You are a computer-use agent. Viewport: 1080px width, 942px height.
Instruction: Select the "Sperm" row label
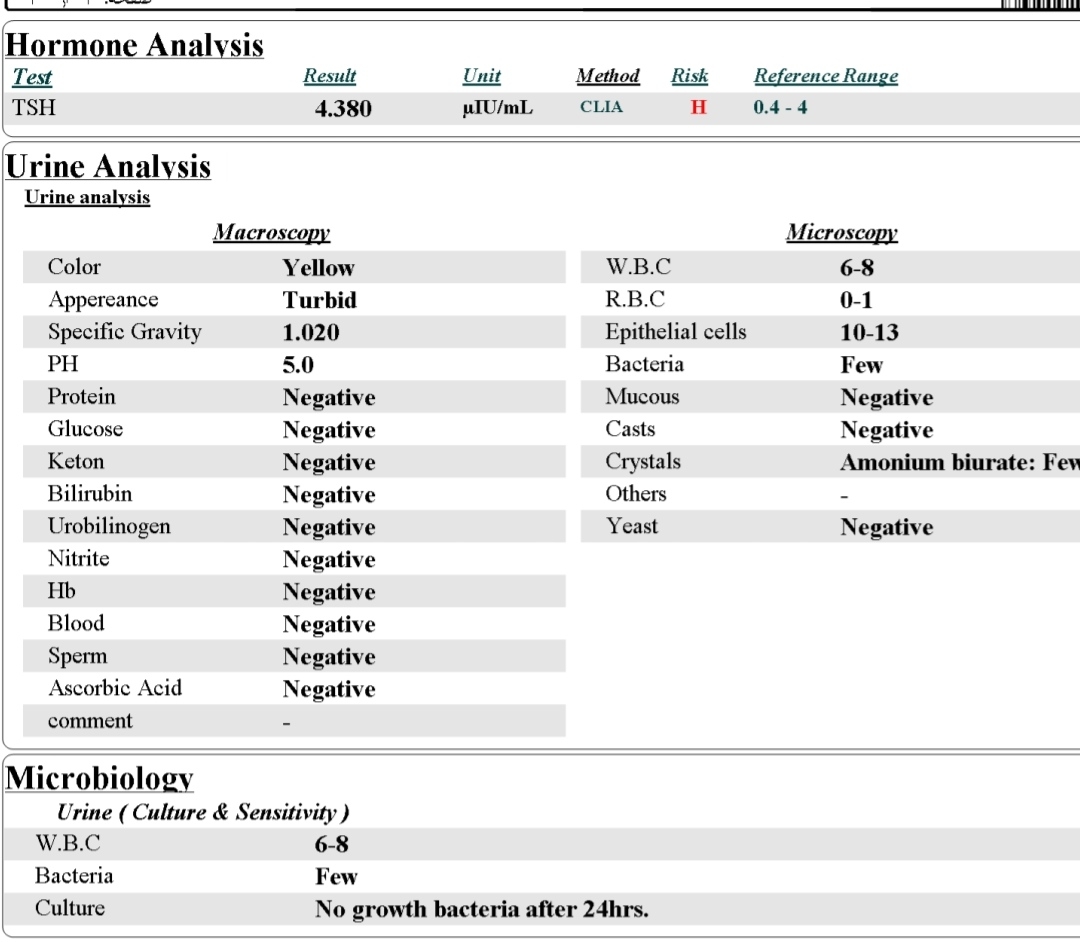77,657
